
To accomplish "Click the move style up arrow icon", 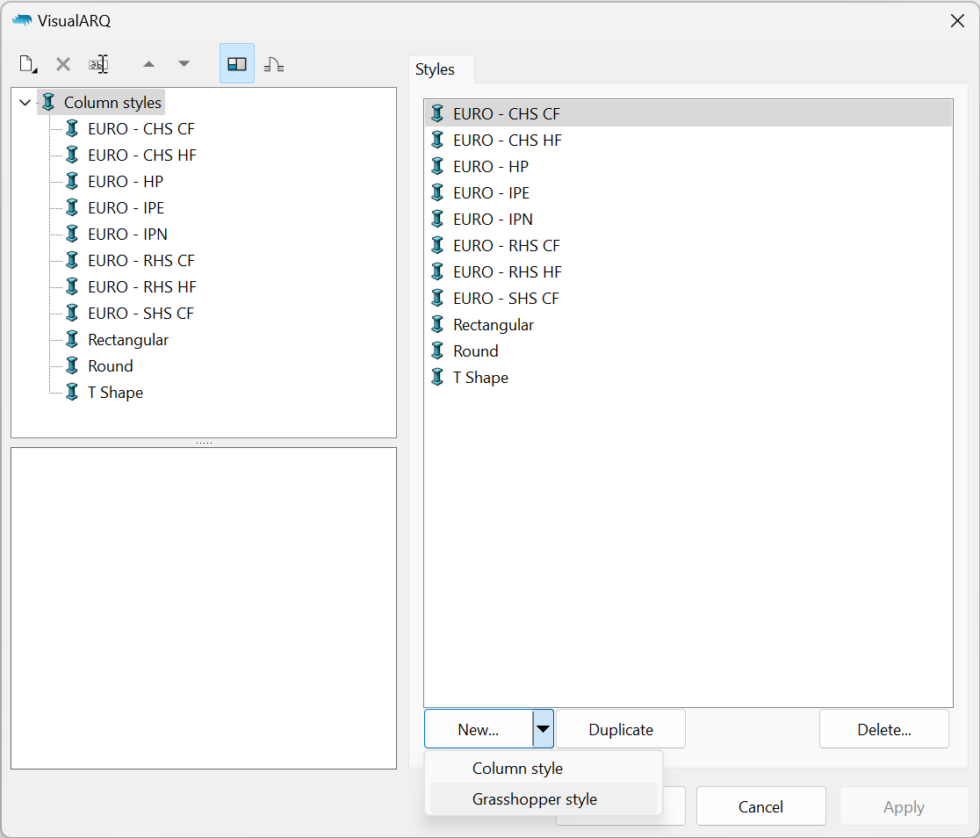I will pos(148,63).
